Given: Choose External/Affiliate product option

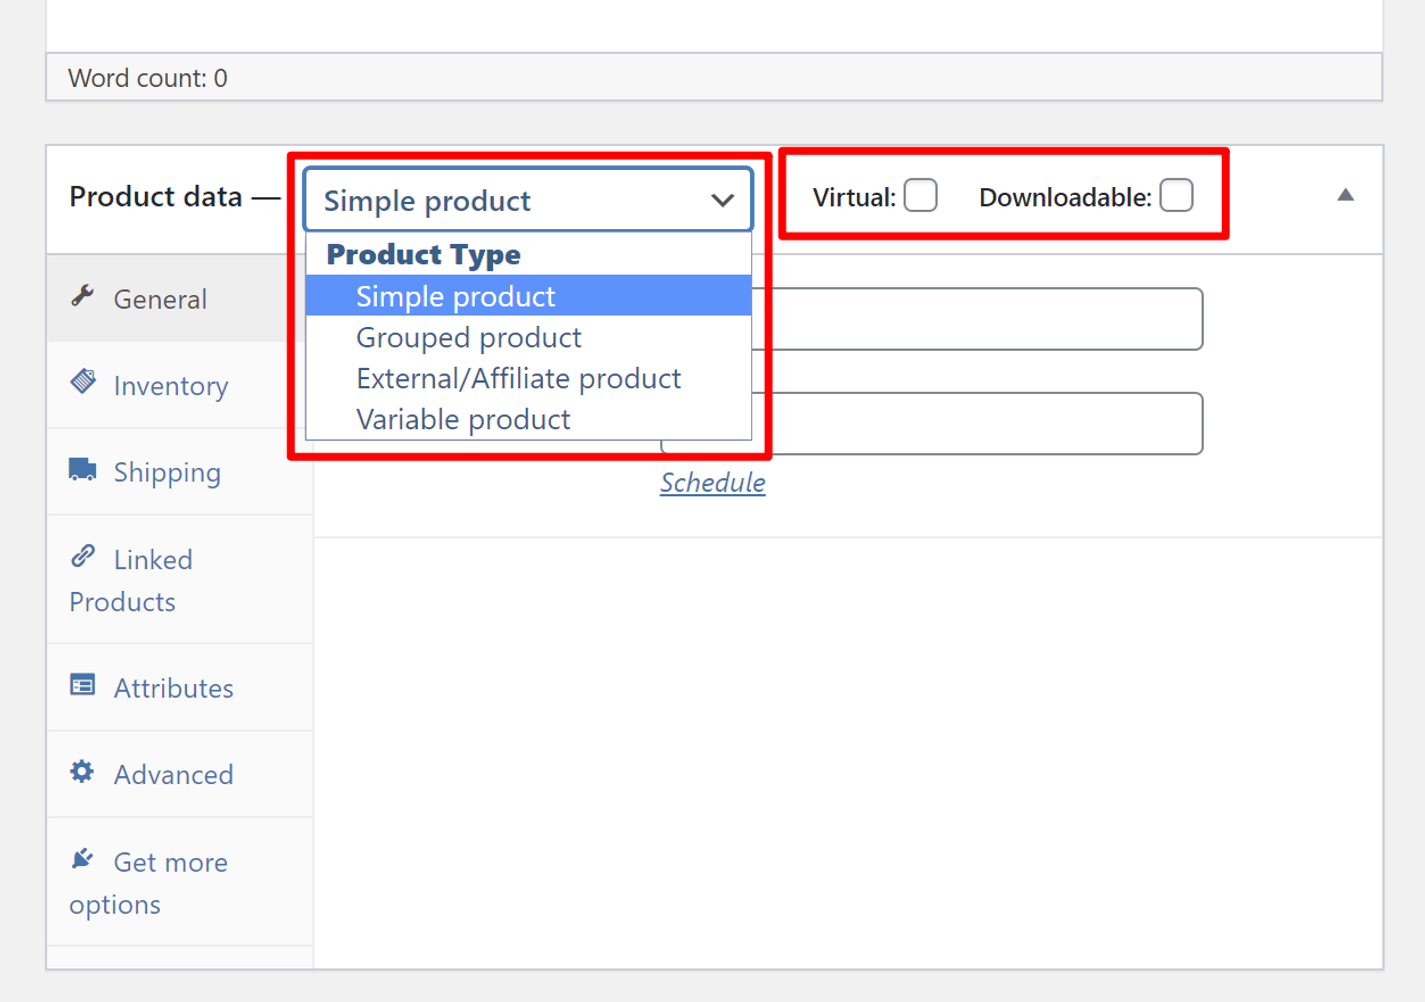Looking at the screenshot, I should 528,378.
